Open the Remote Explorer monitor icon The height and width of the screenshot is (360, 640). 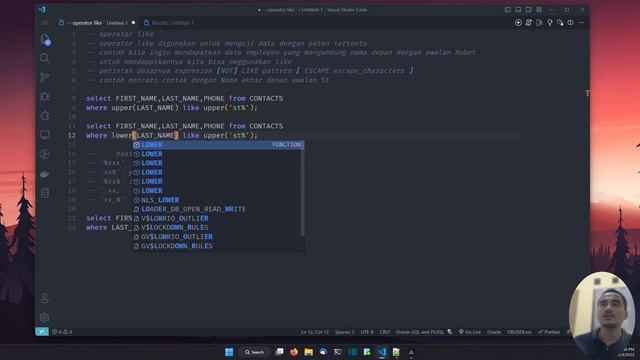(x=45, y=135)
